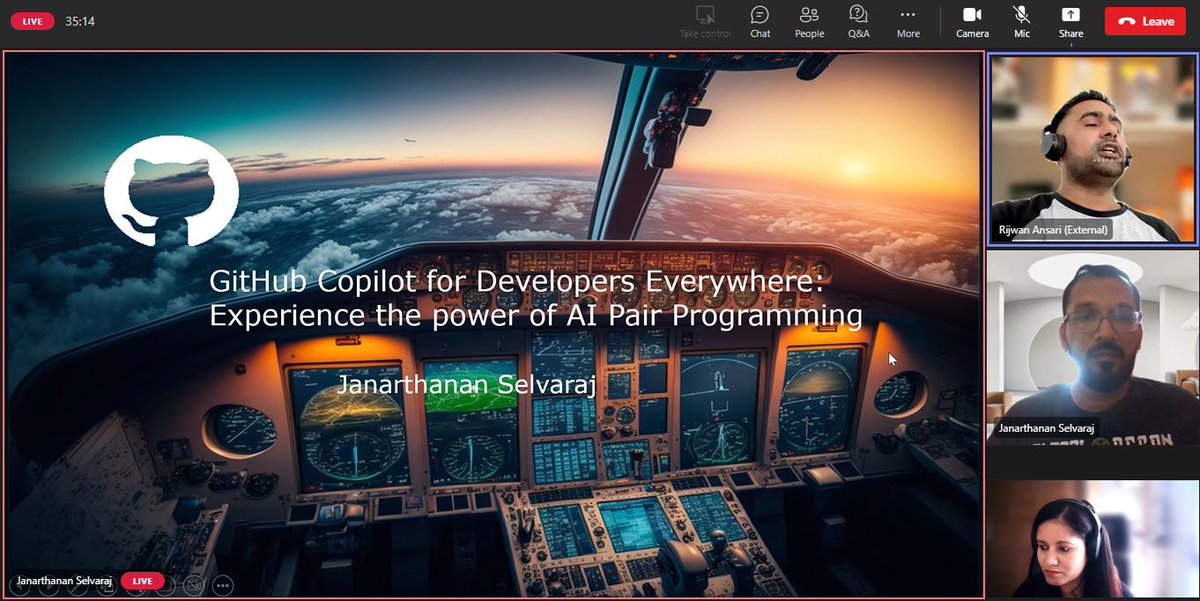1200x601 pixels.
Task: Turn on the Camera
Action: (972, 21)
